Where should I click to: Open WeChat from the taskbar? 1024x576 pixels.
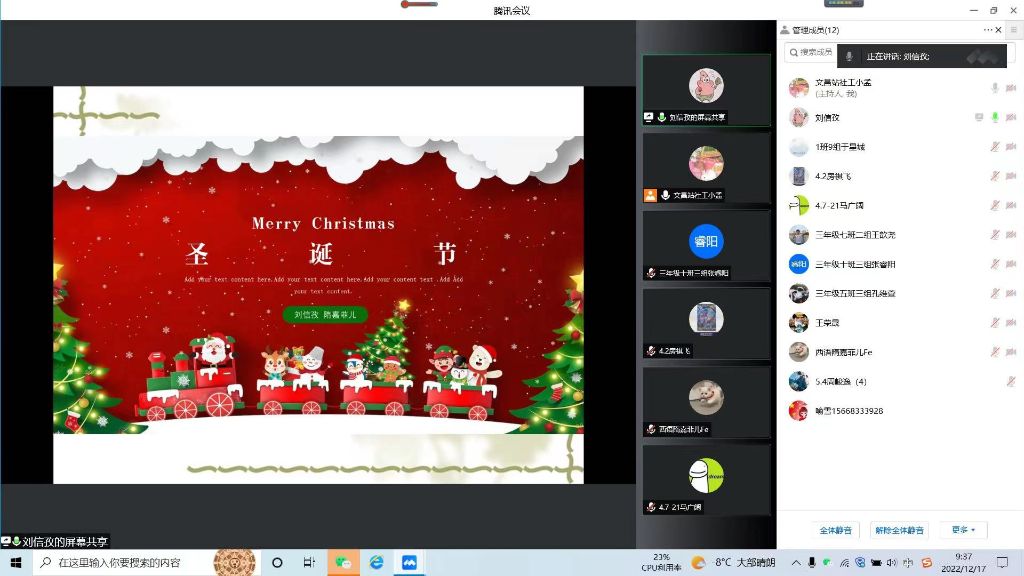click(343, 563)
